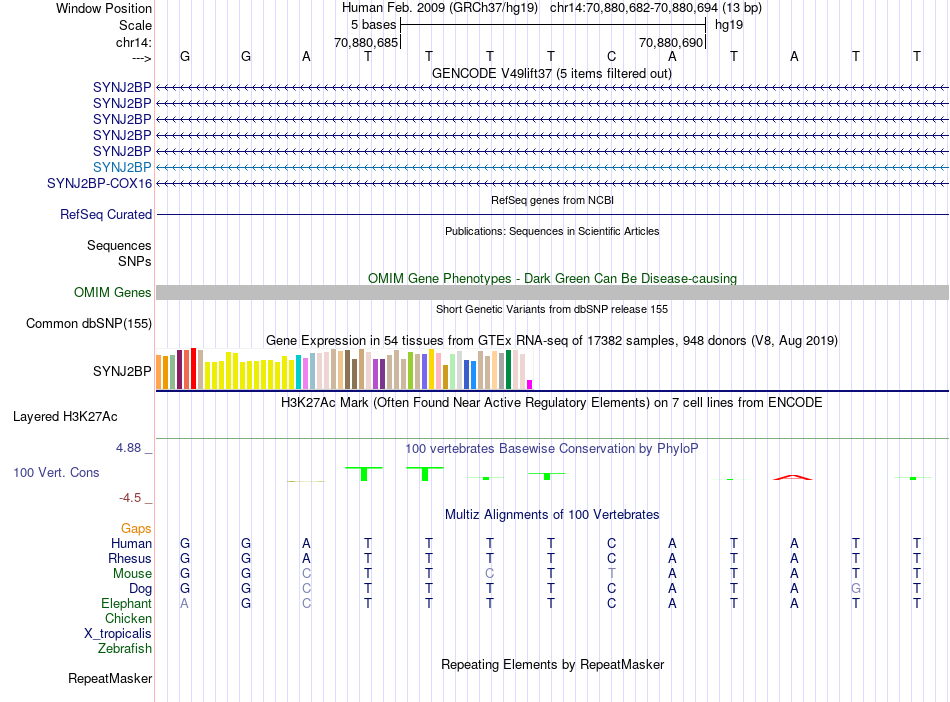Open Multiz Alignments of 100 Vertebrates title
950x702 pixels.
tap(552, 514)
